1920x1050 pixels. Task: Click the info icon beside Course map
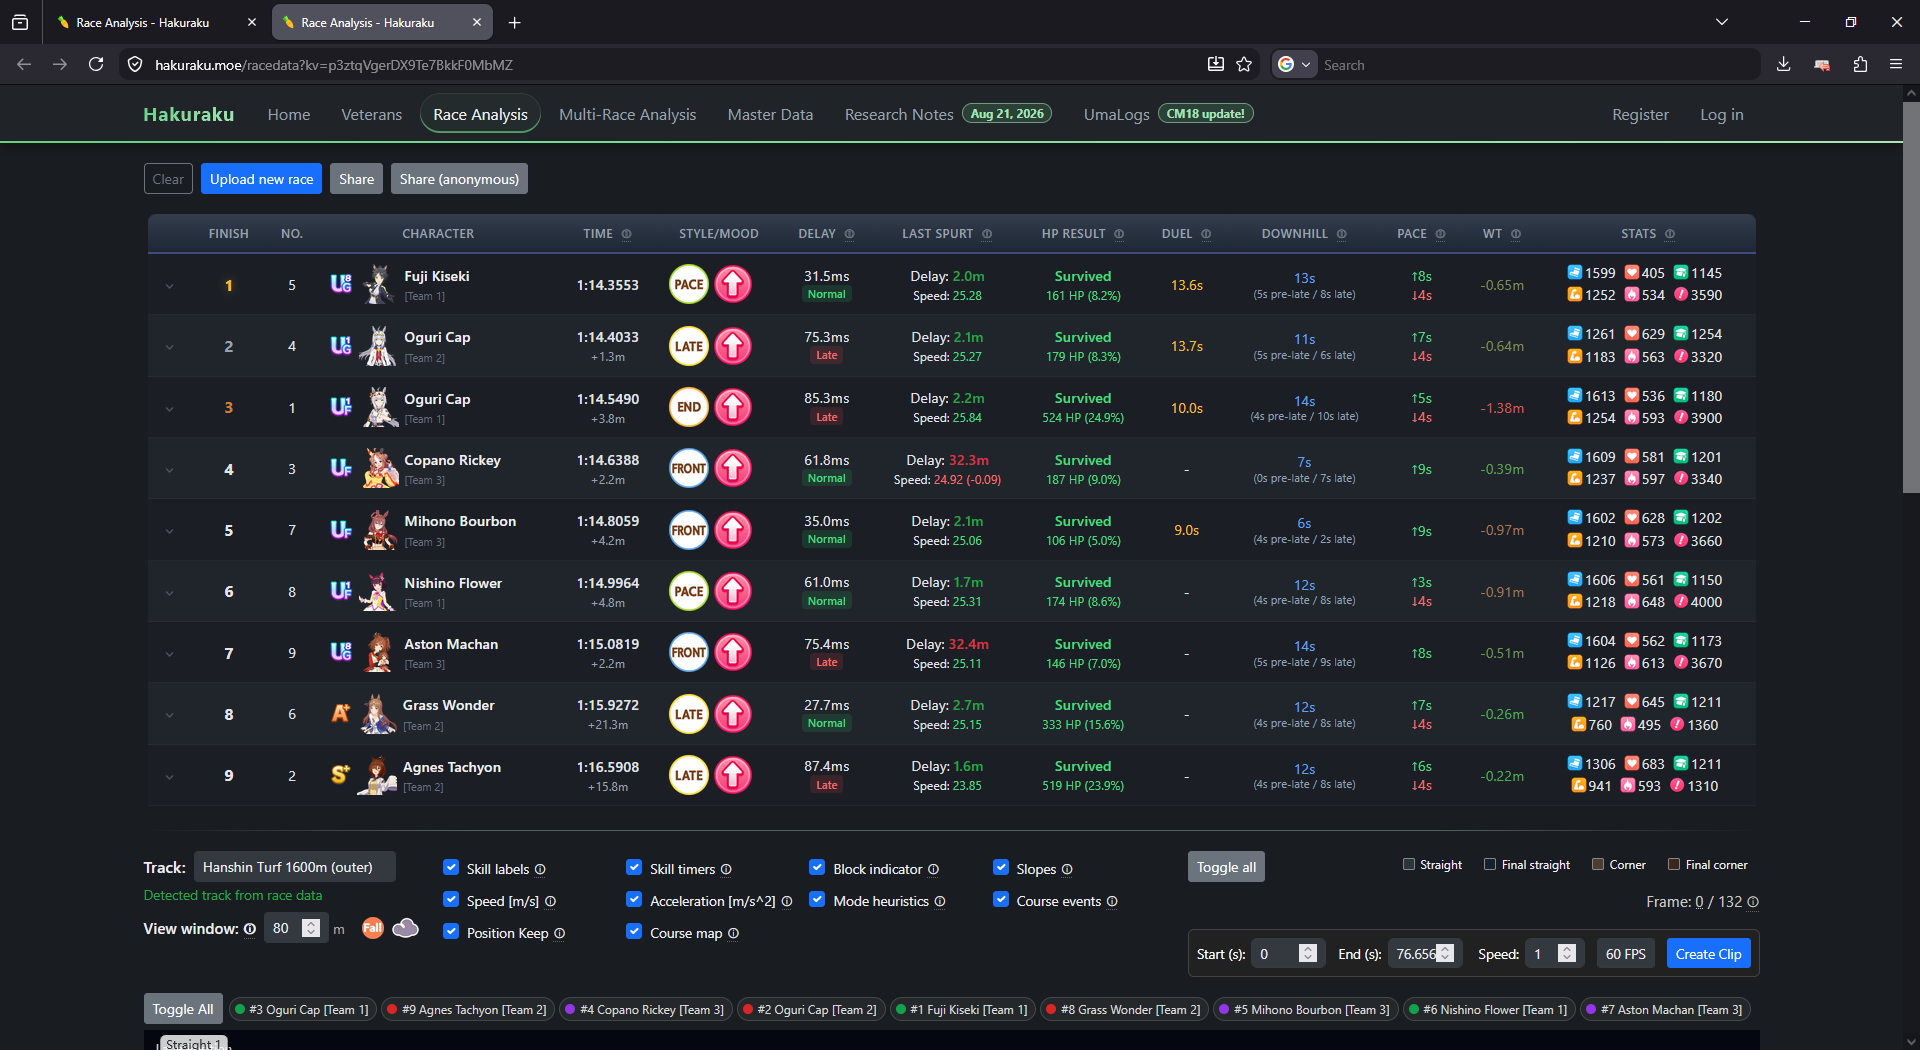733,933
